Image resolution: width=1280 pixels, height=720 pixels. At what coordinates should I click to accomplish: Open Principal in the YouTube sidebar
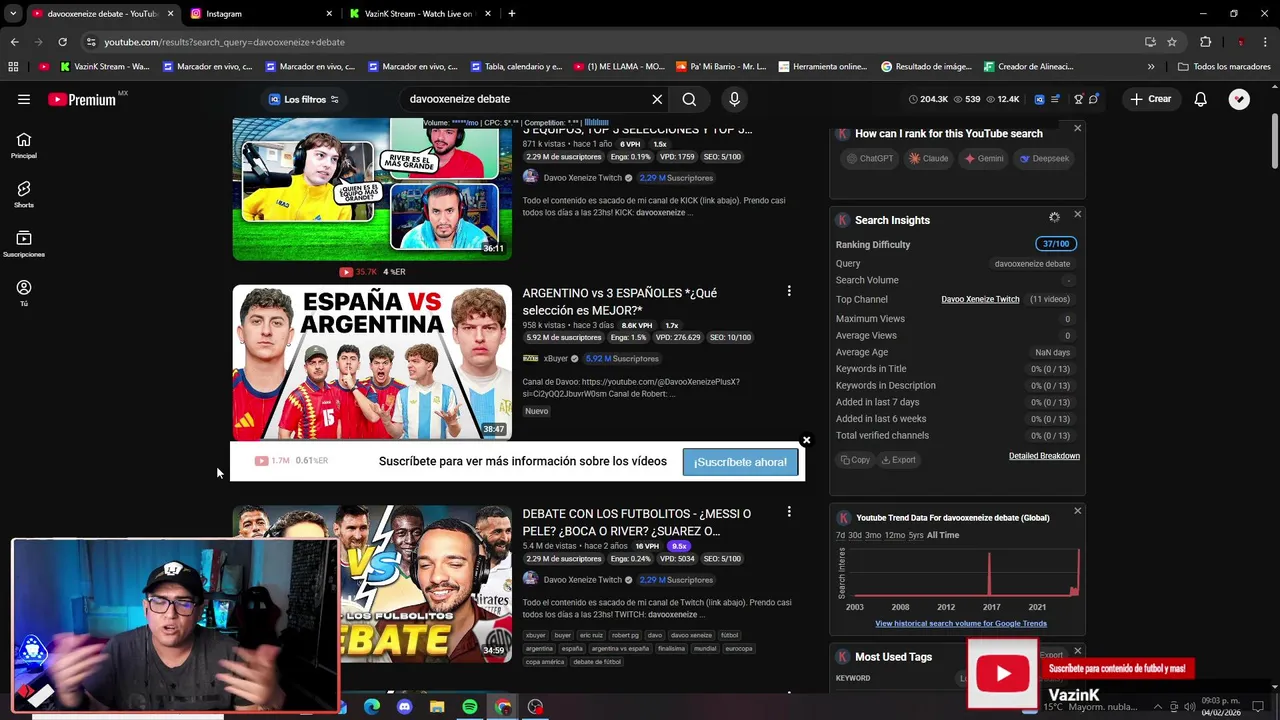pos(24,146)
